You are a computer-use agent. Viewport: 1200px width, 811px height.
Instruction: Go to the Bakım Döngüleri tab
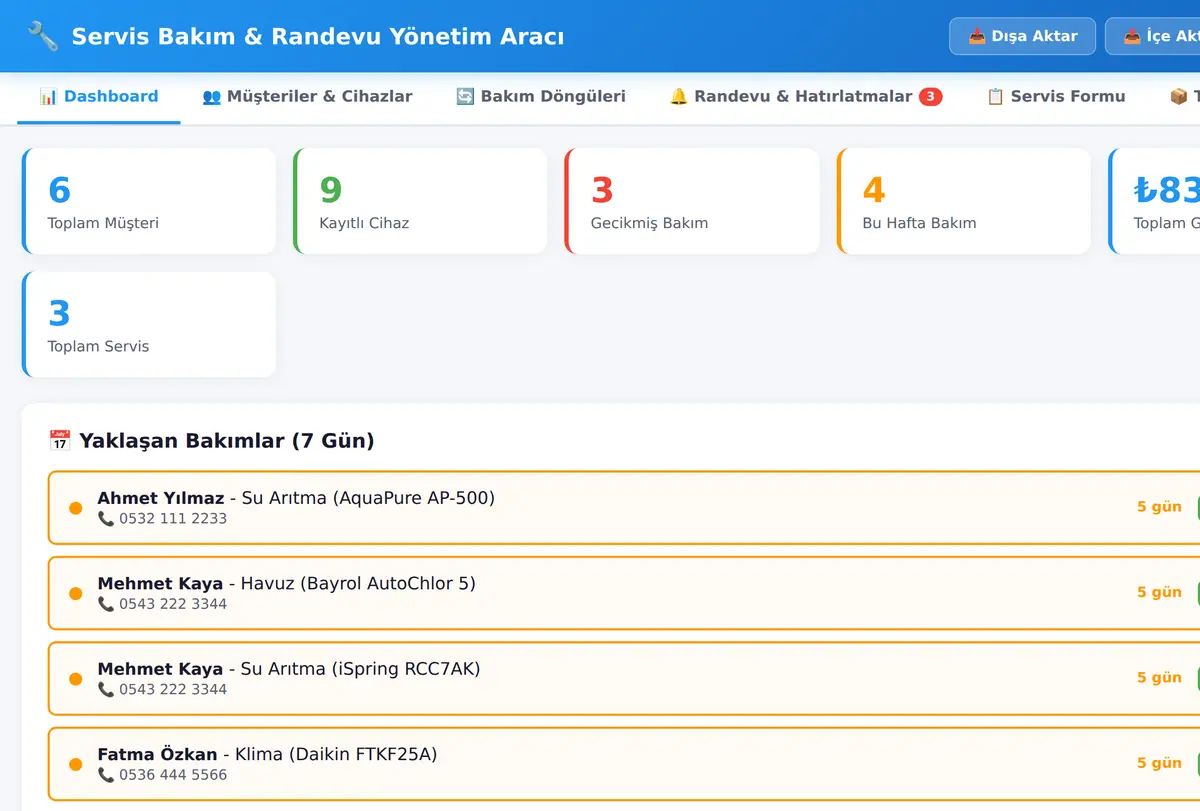coord(541,97)
